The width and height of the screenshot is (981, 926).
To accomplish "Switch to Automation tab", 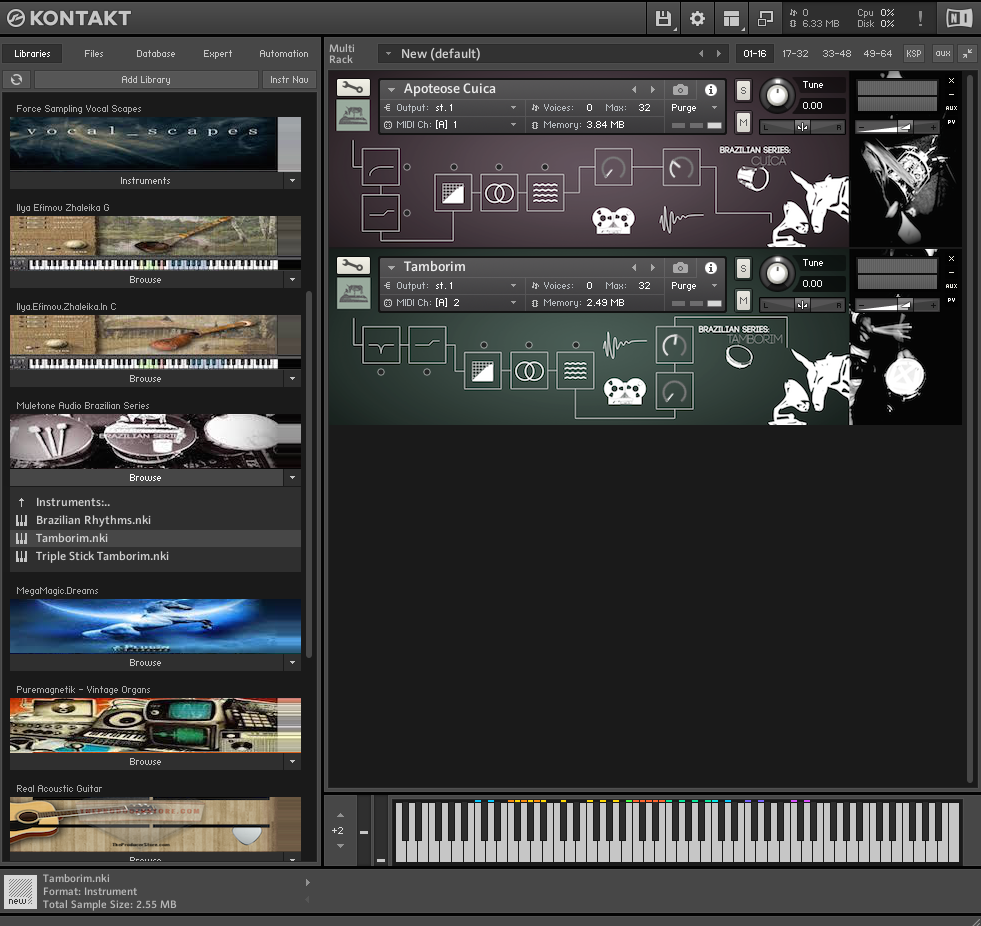I will (x=284, y=54).
